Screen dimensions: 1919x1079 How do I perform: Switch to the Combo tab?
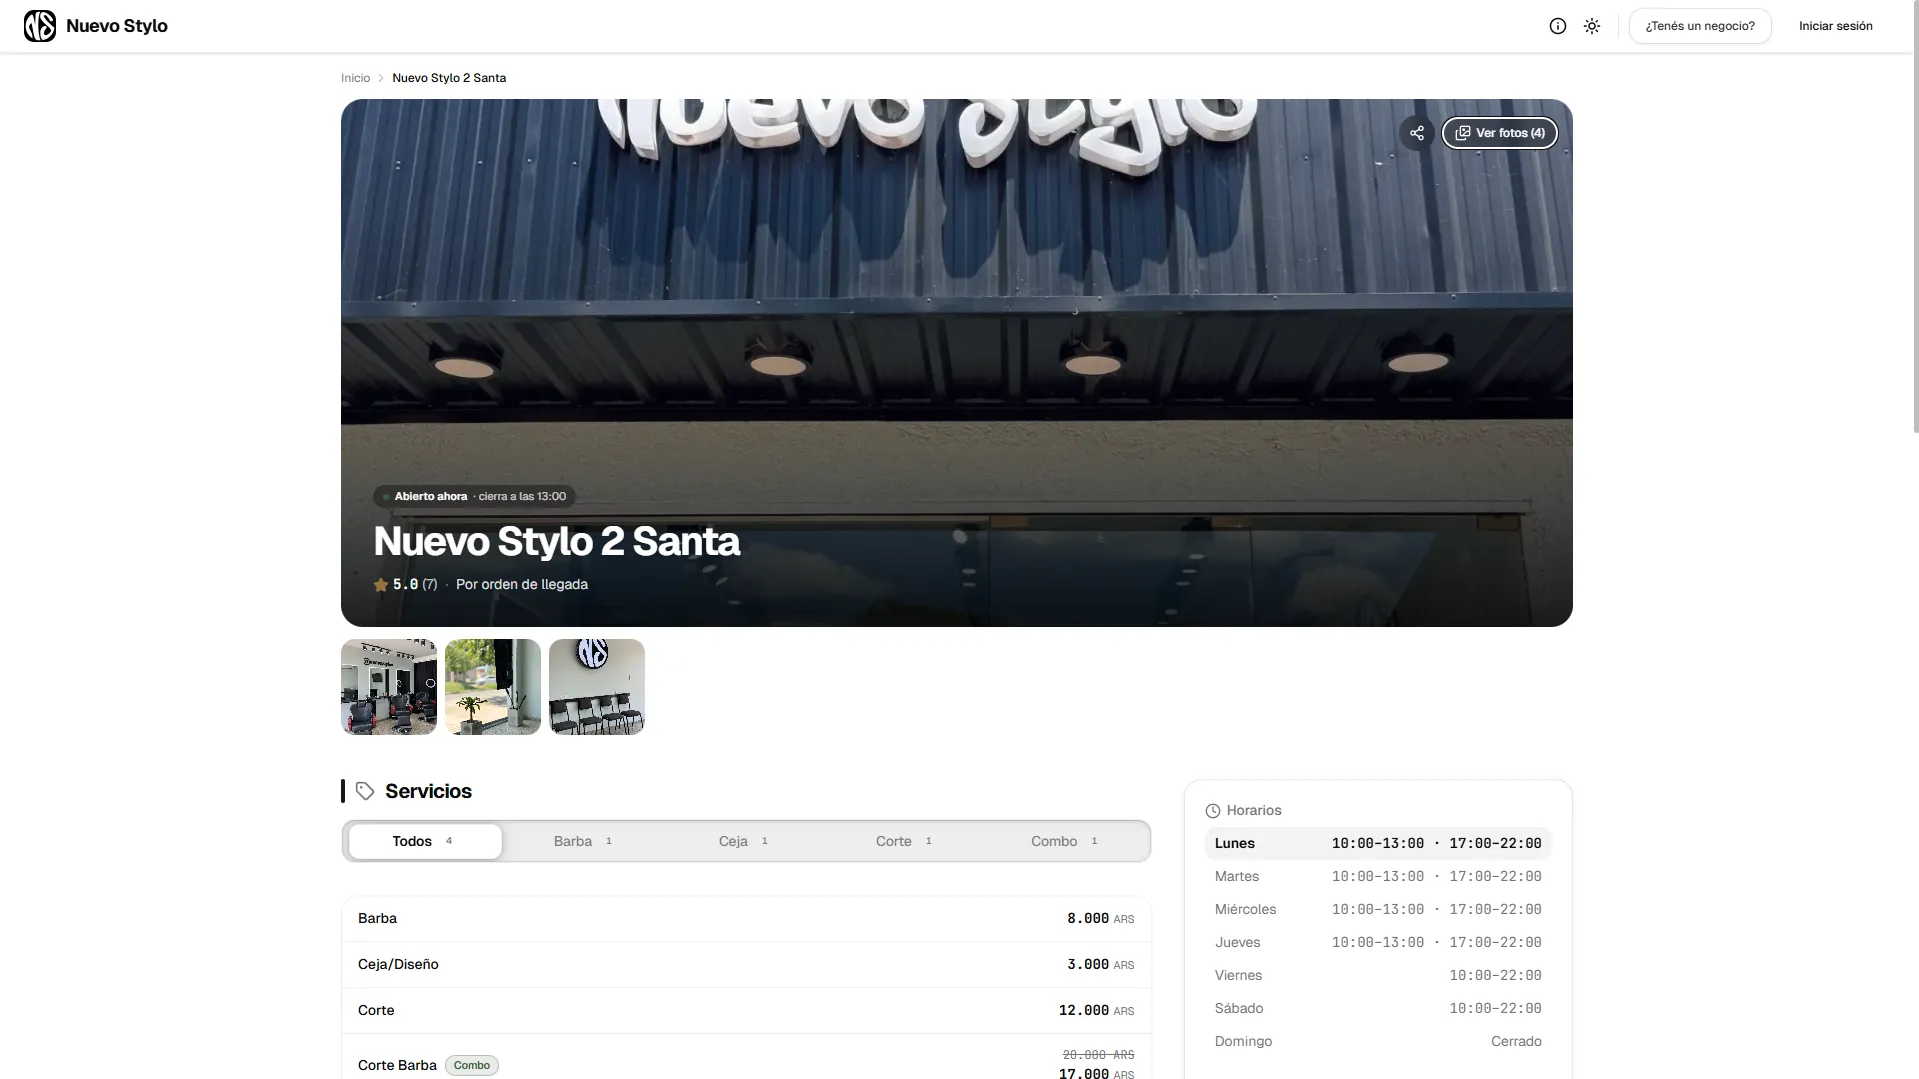pyautogui.click(x=1064, y=841)
